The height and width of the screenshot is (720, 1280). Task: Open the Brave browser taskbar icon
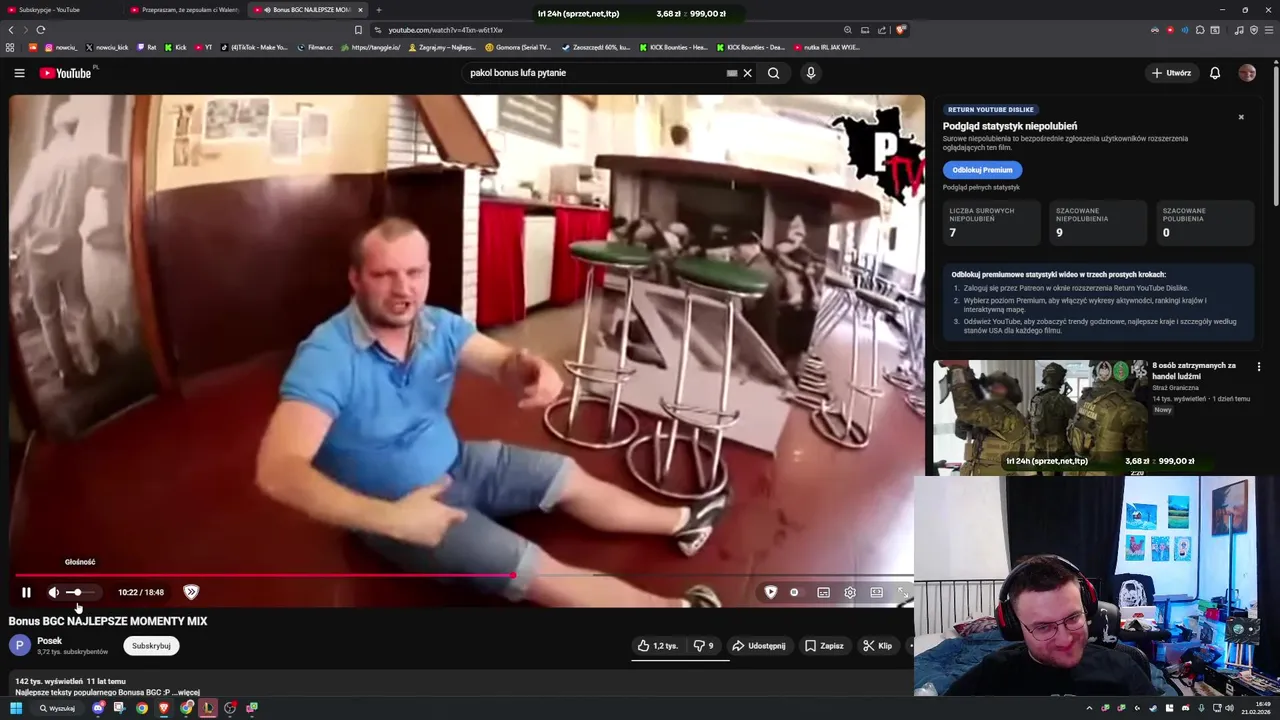click(164, 708)
